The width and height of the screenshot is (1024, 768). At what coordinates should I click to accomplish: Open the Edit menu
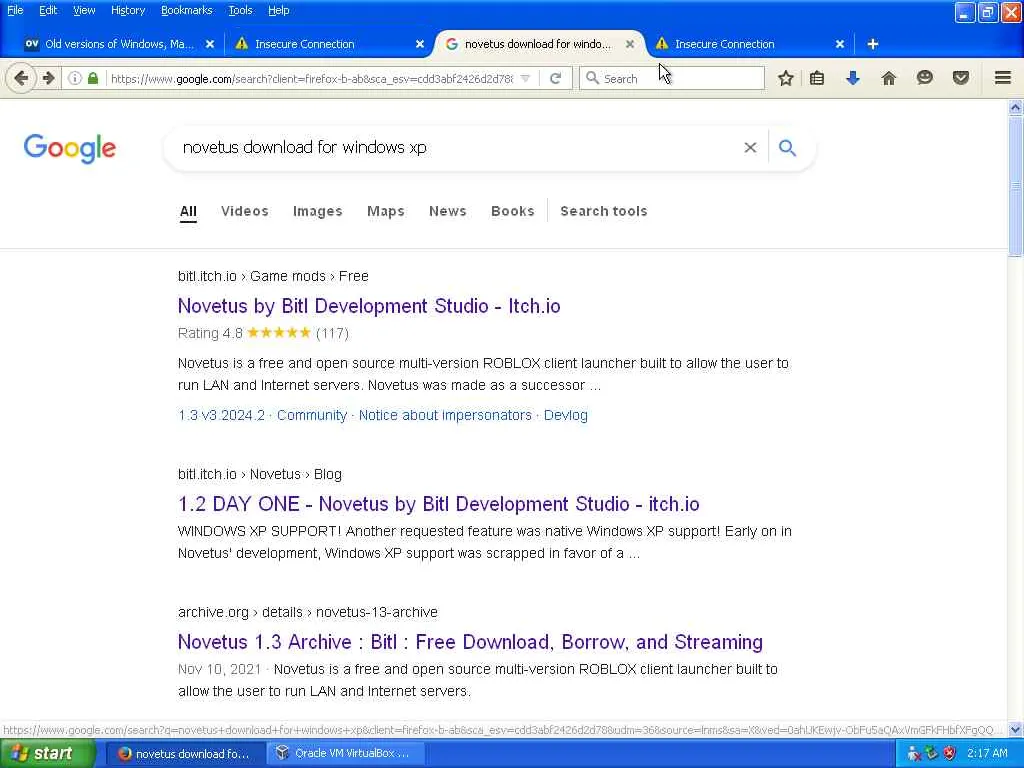coord(48,10)
